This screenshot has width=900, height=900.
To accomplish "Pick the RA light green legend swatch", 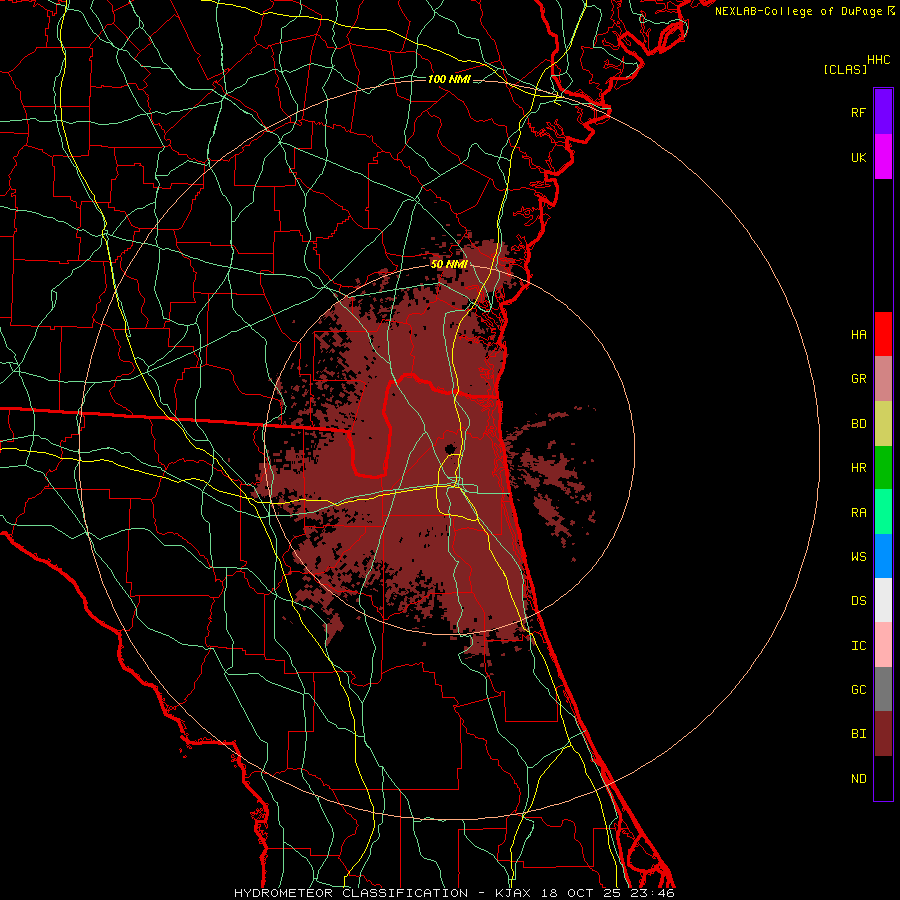I will coord(883,512).
